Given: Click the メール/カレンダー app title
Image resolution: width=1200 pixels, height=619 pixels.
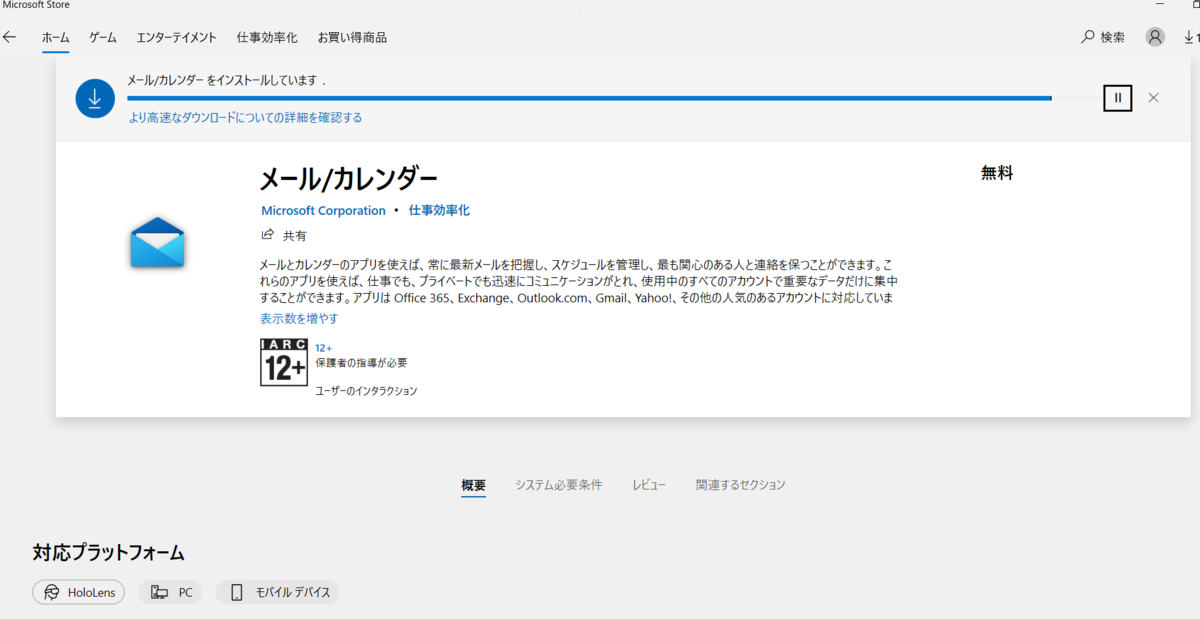Looking at the screenshot, I should pos(348,179).
